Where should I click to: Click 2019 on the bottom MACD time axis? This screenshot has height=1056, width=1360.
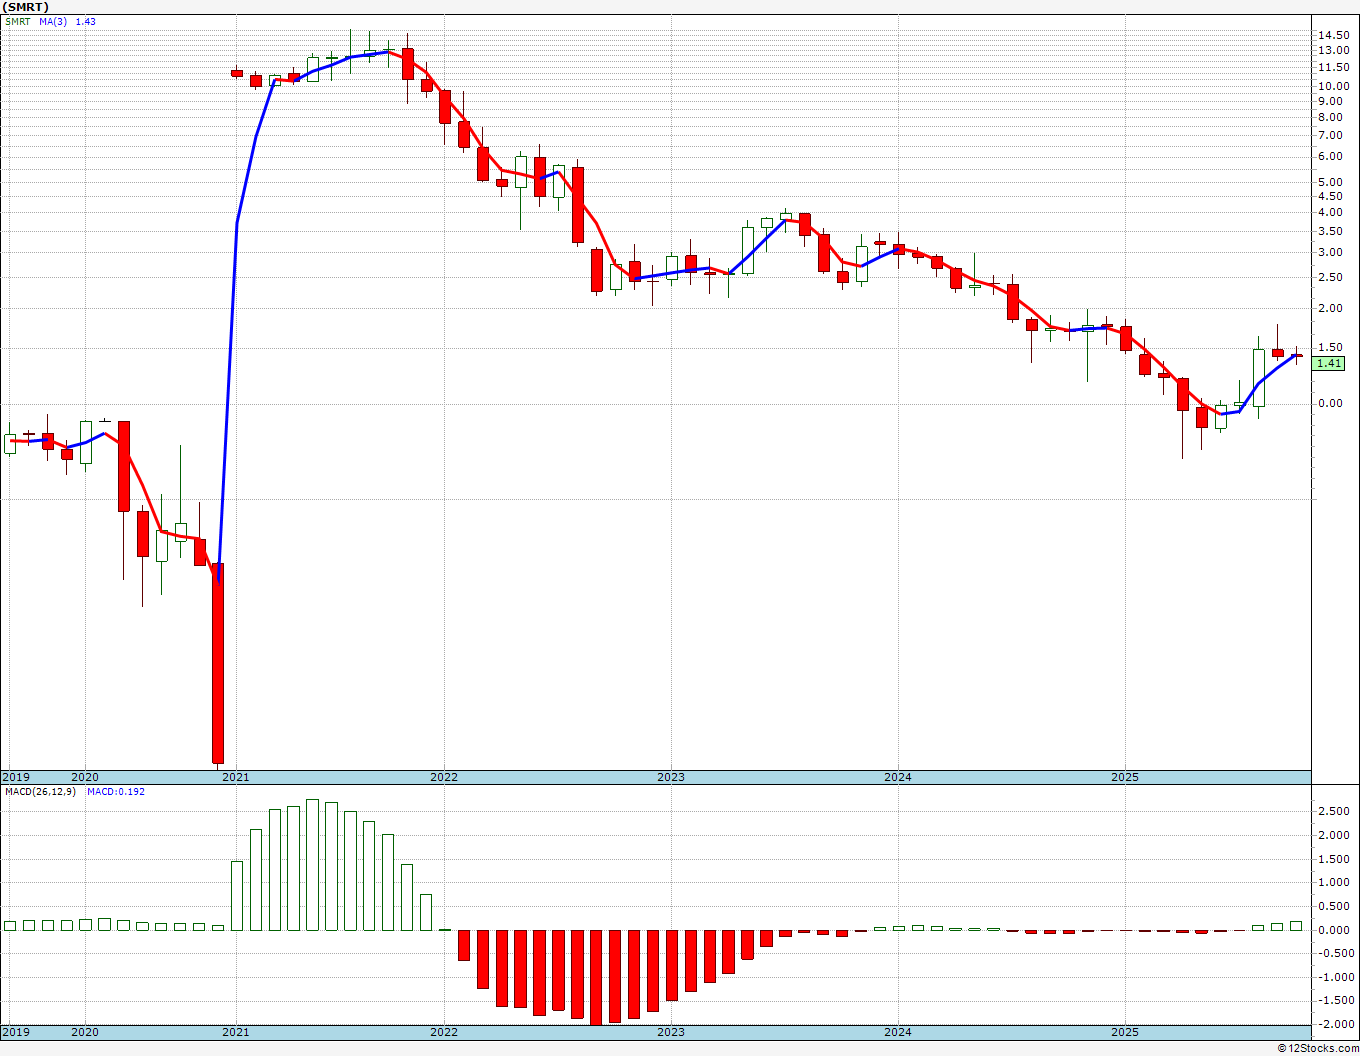pyautogui.click(x=16, y=1032)
